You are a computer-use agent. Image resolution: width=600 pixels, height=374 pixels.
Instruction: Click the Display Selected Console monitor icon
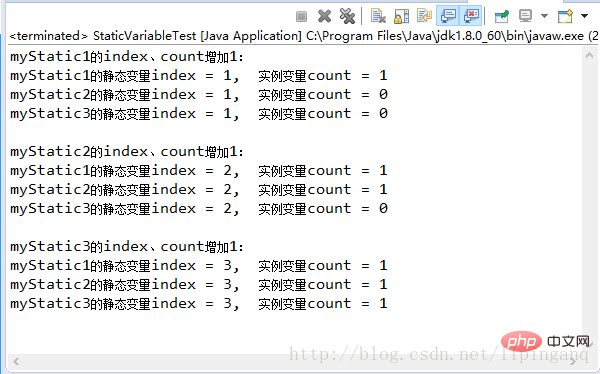pyautogui.click(x=525, y=16)
